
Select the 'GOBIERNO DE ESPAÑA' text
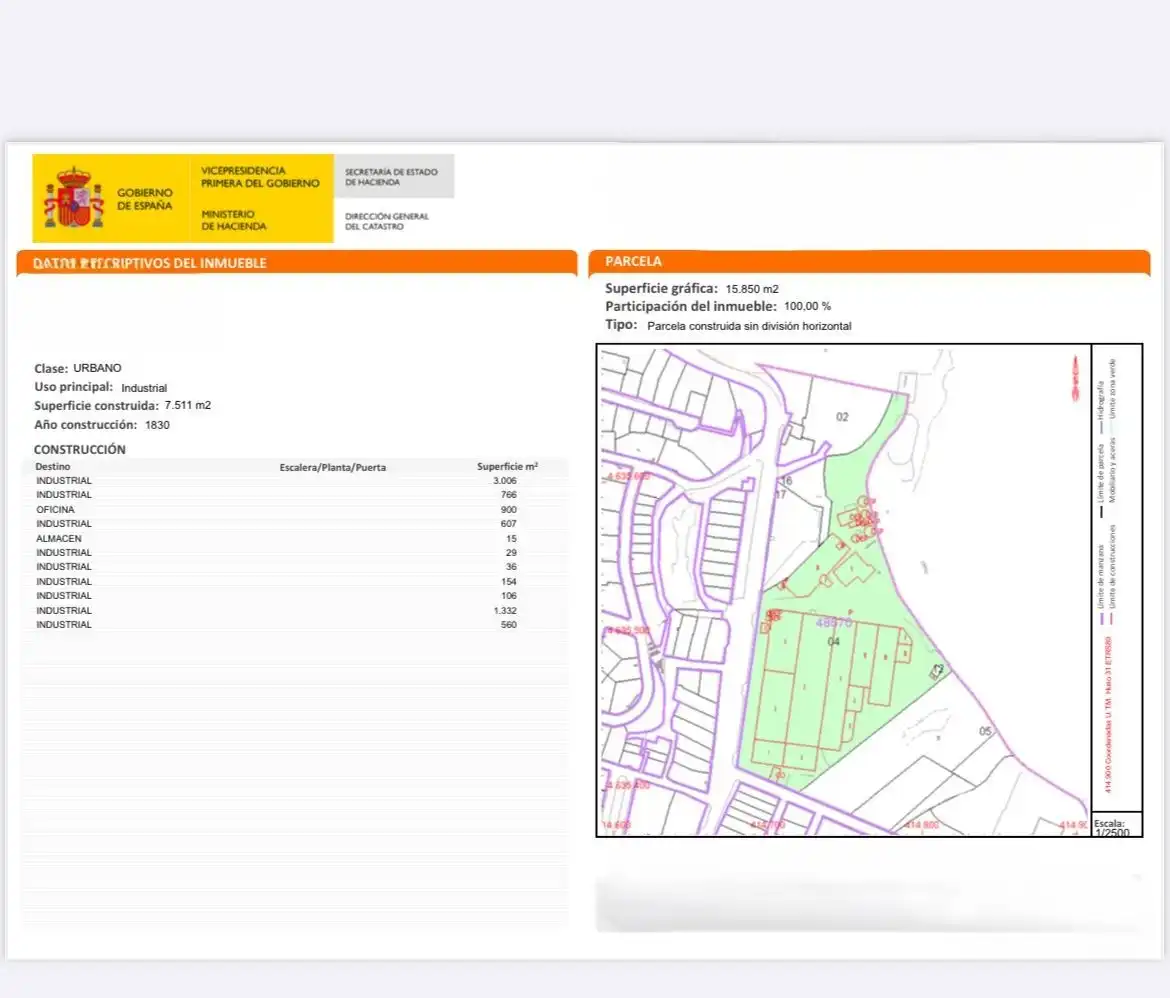pyautogui.click(x=145, y=199)
